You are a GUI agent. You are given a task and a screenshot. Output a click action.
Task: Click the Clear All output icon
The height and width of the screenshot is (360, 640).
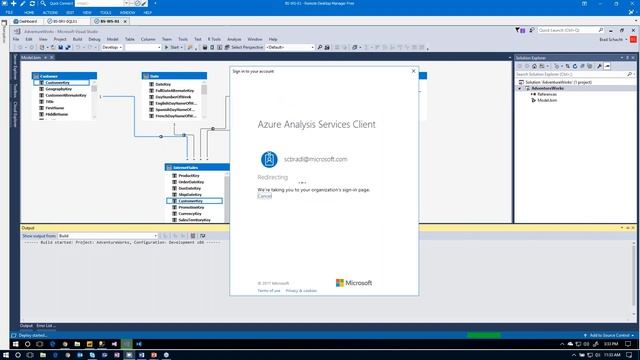(193, 236)
